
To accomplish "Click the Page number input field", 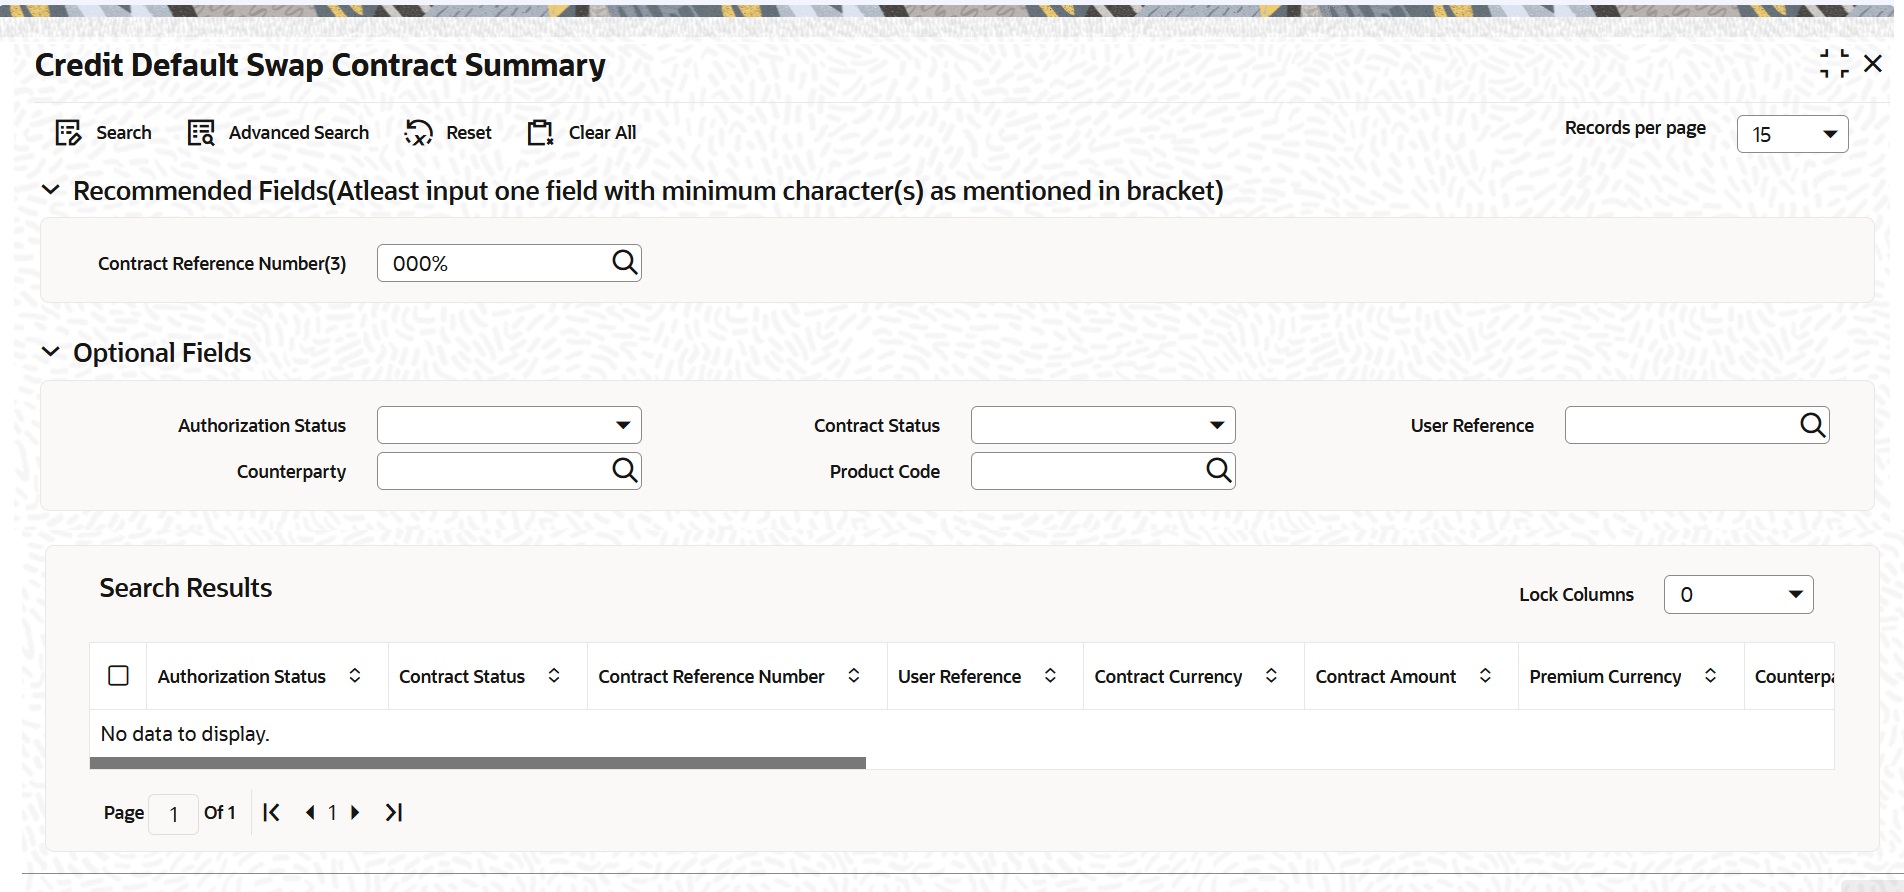I will click(x=173, y=814).
